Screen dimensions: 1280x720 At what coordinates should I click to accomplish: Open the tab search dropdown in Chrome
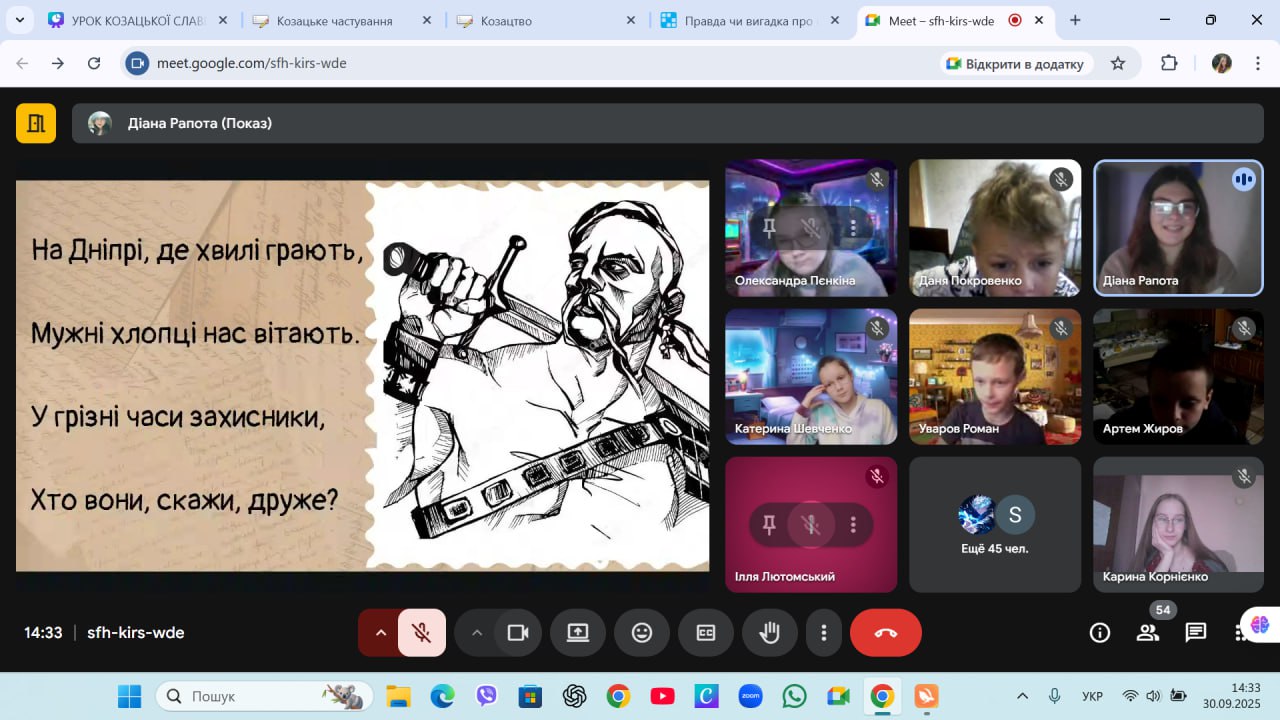pos(20,20)
